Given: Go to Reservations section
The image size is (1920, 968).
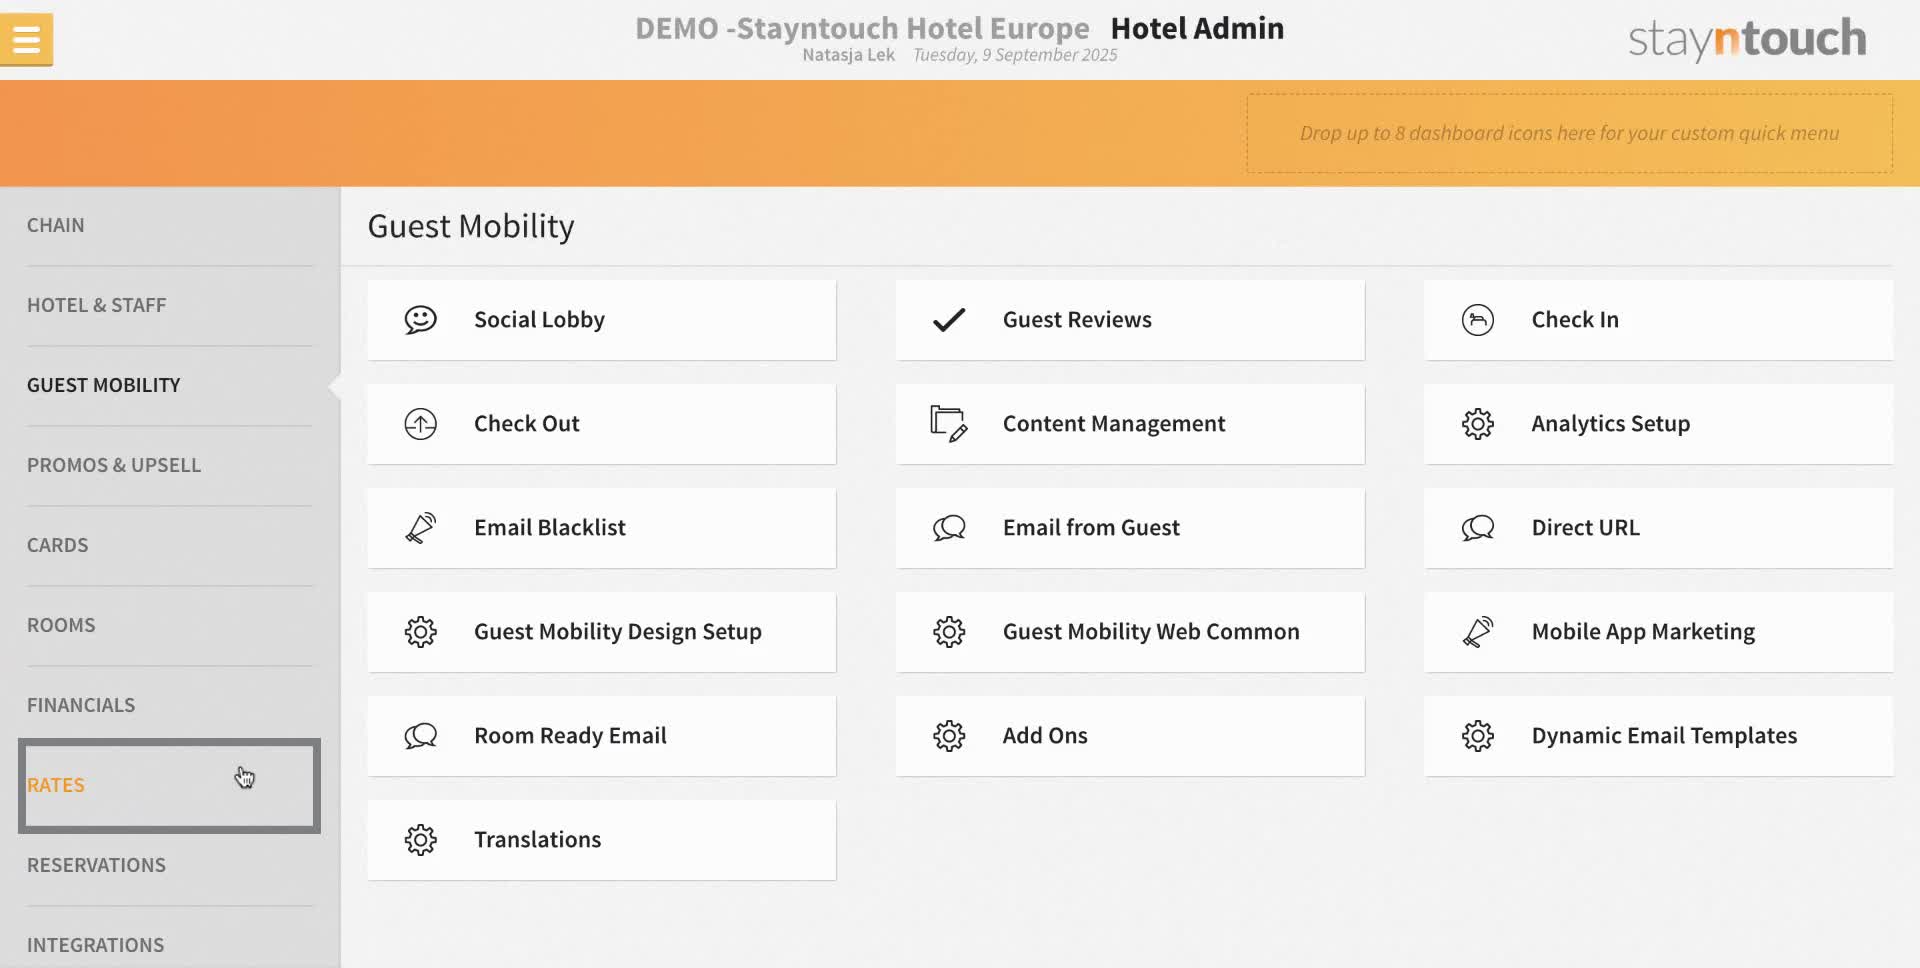Looking at the screenshot, I should click(170, 866).
